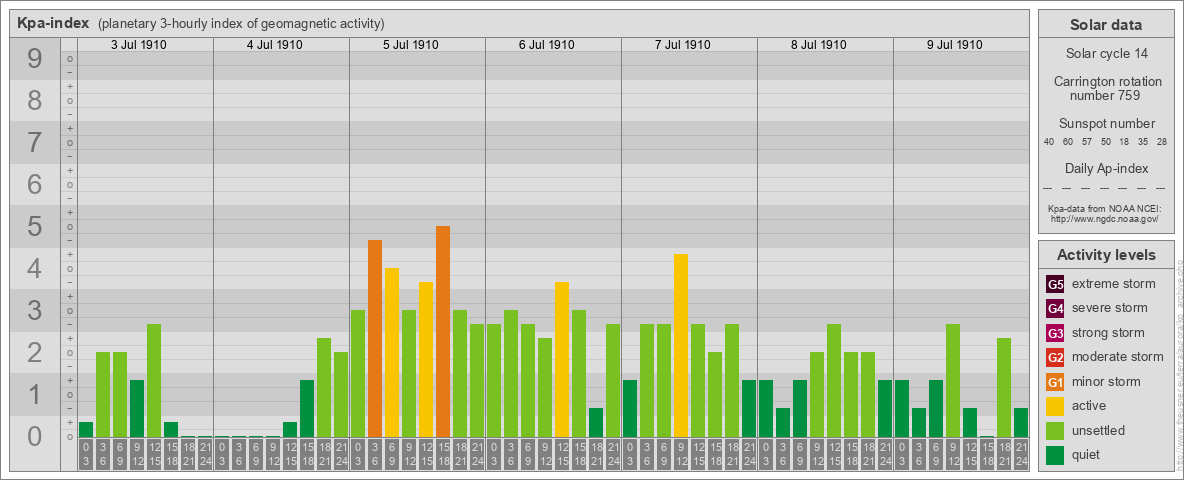Screen dimensions: 1184x480
Task: Select the '6 Jul 1910' date header
Action: pyautogui.click(x=547, y=45)
